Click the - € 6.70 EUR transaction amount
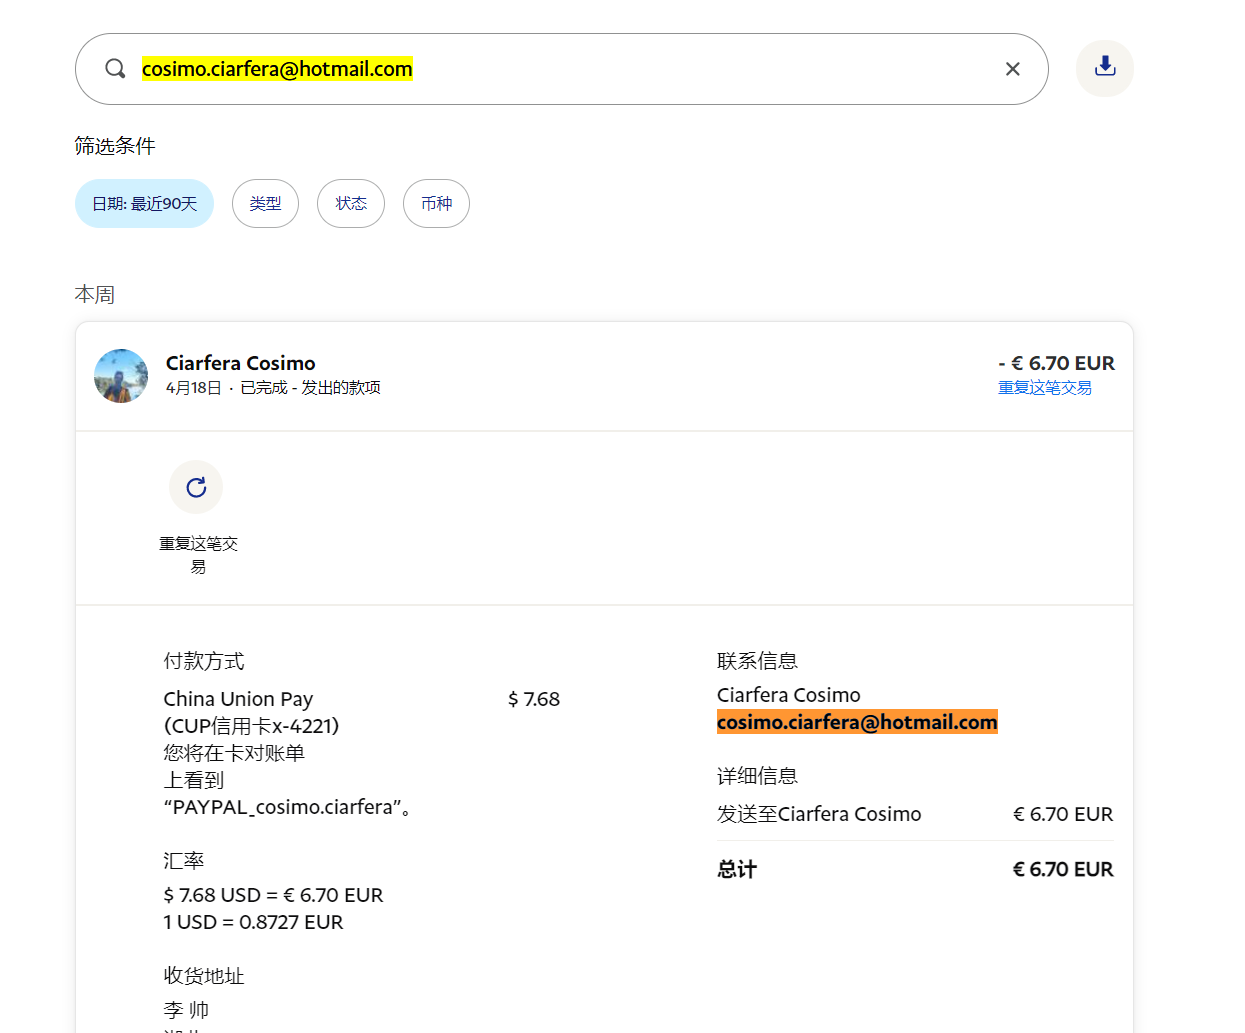1245x1033 pixels. click(1056, 363)
